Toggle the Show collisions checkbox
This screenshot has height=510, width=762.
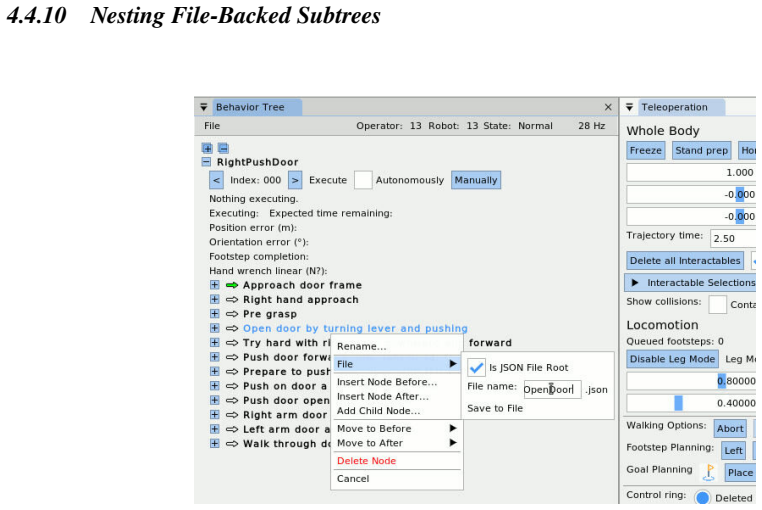[x=717, y=304]
